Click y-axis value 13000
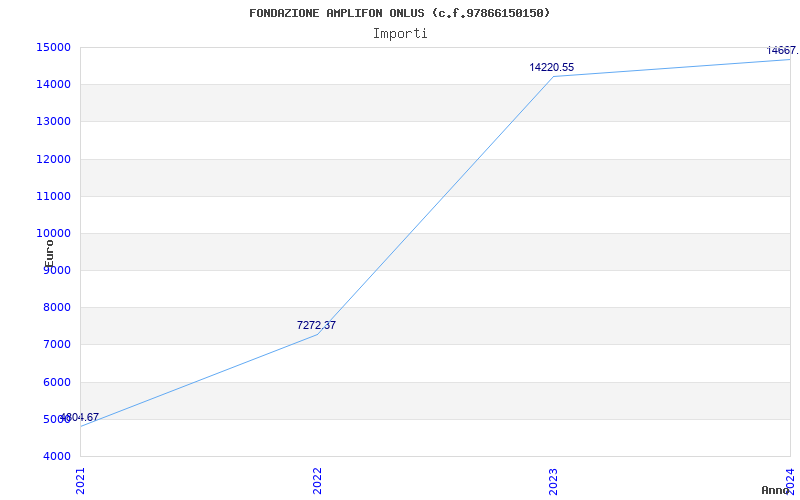This screenshot has height=500, width=800. tap(53, 122)
